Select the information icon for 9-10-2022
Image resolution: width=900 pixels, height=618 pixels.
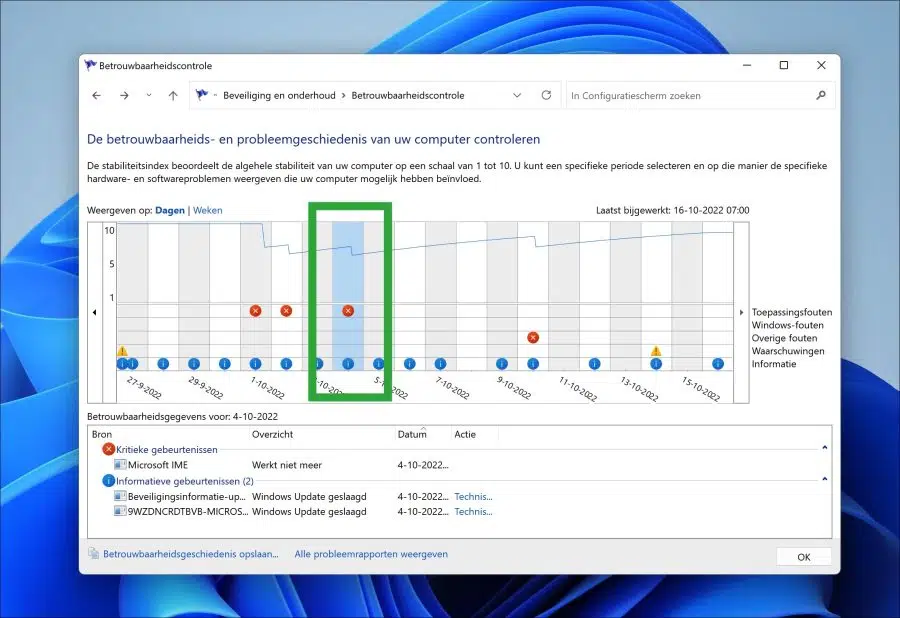click(x=502, y=364)
